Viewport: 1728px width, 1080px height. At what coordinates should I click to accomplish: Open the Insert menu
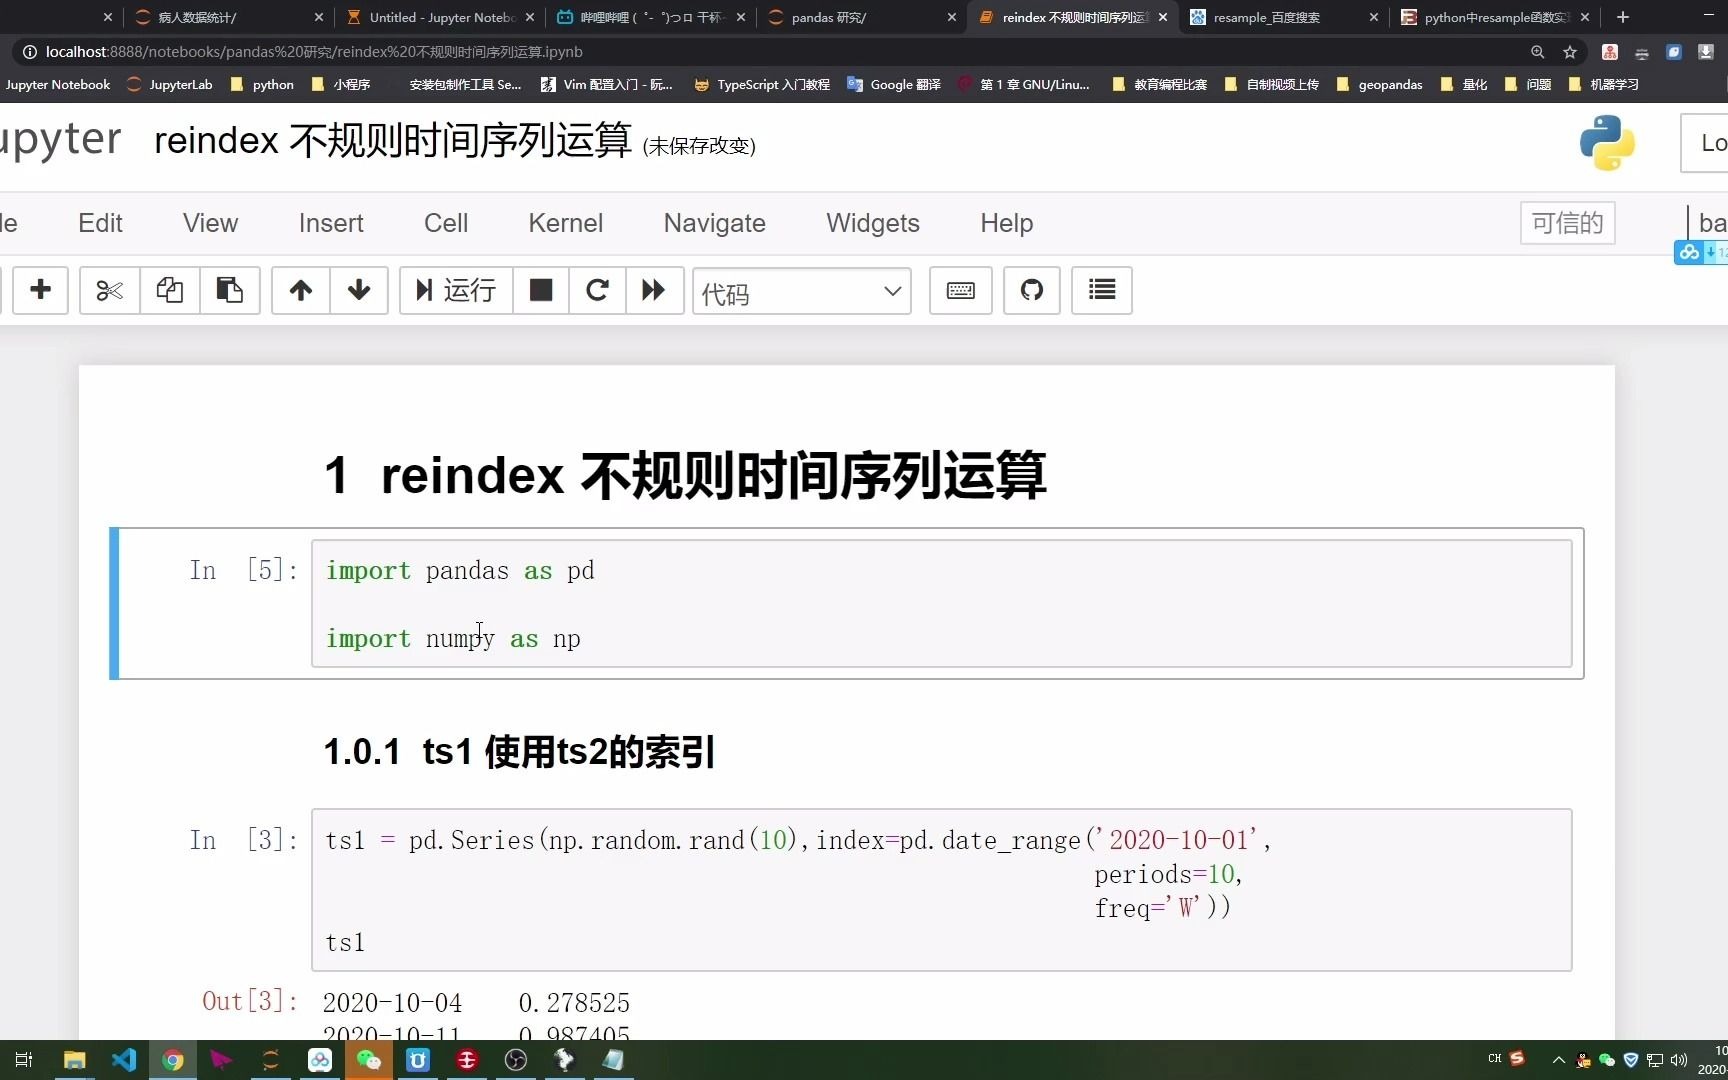pos(331,223)
